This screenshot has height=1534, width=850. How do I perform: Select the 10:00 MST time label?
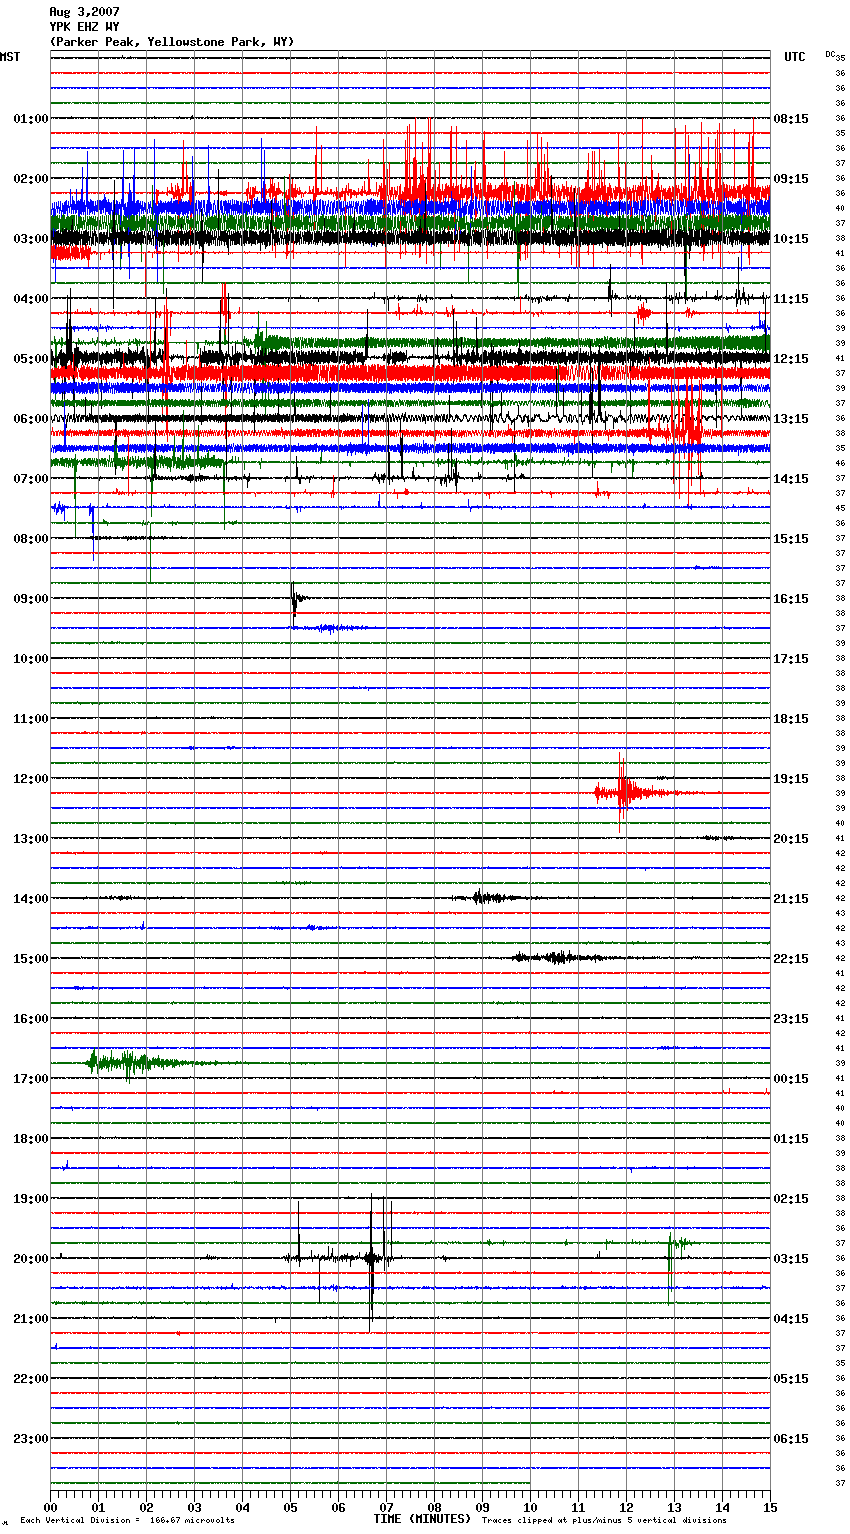click(x=31, y=658)
